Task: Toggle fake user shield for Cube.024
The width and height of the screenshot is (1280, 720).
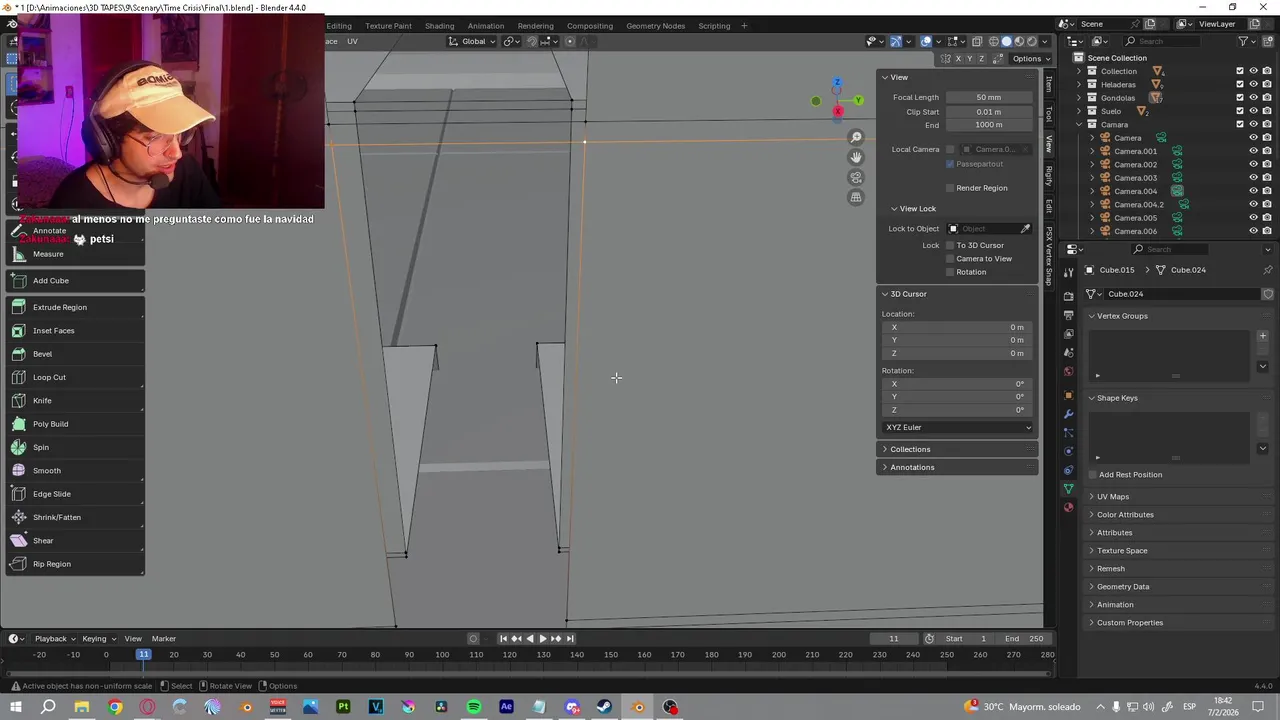Action: click(x=1268, y=294)
